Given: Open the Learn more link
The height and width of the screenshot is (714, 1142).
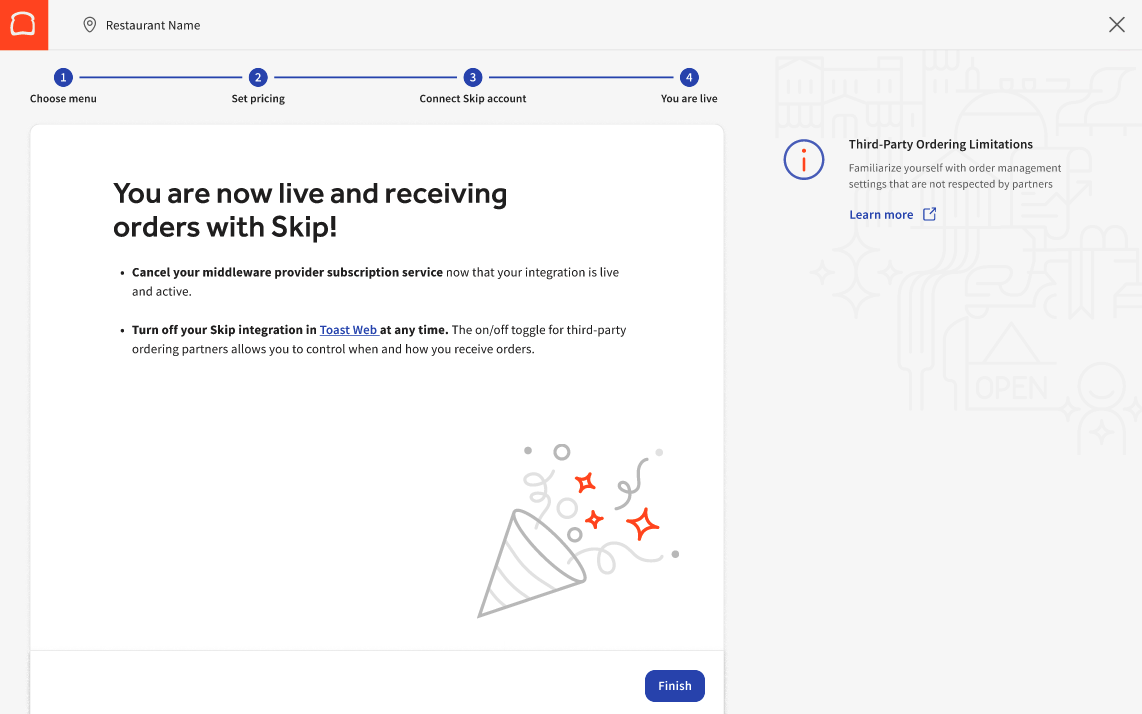Looking at the screenshot, I should pos(881,215).
